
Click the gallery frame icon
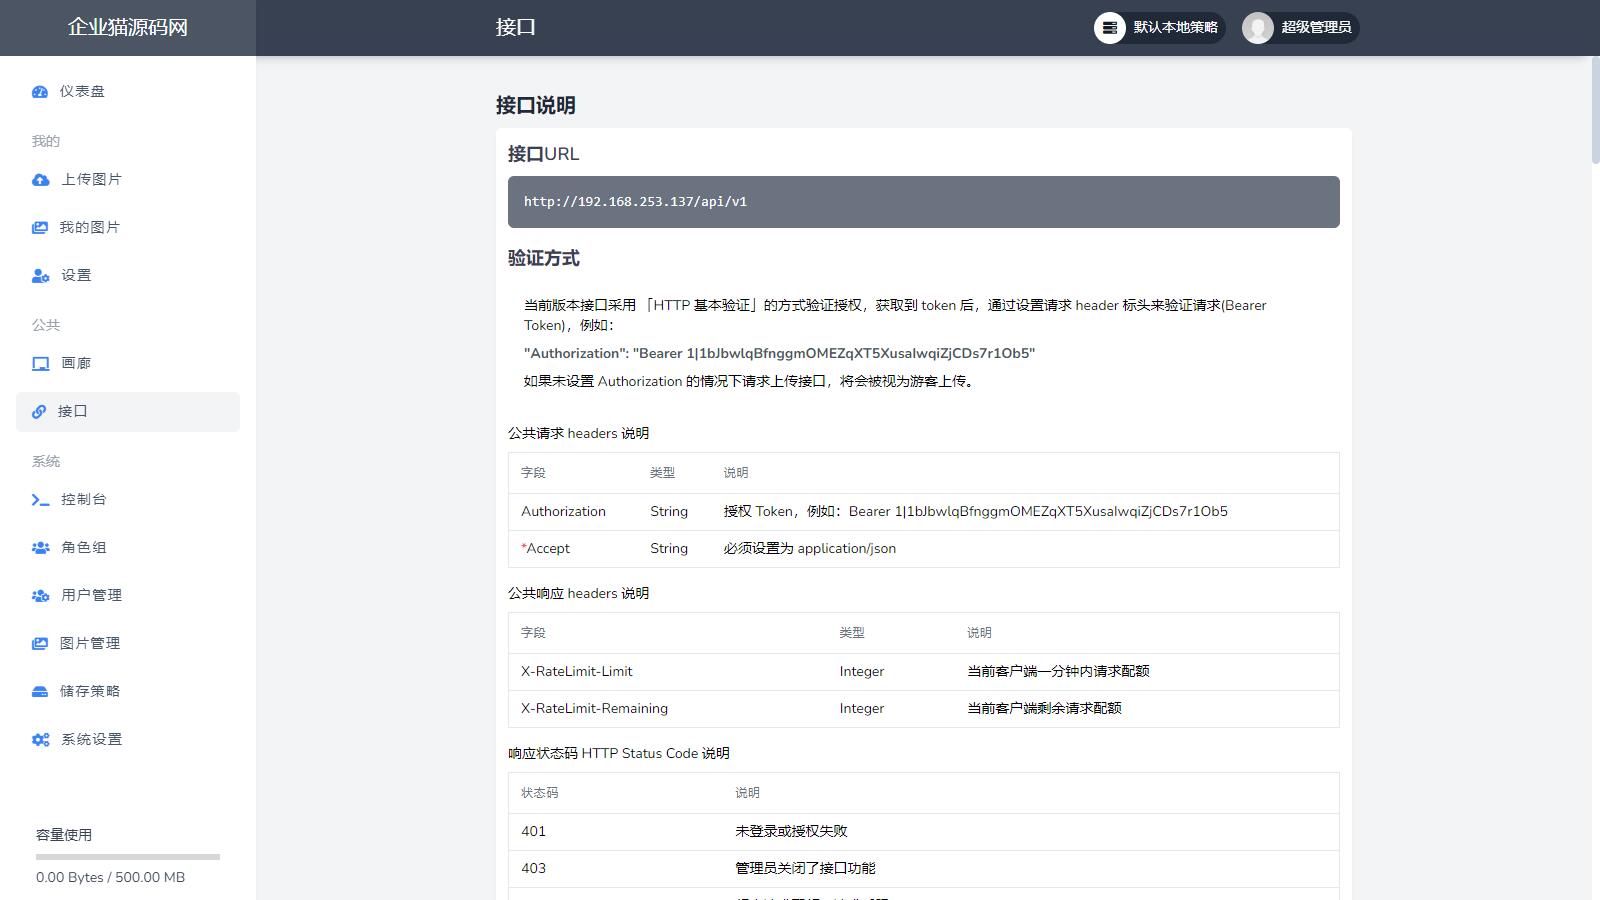[40, 364]
